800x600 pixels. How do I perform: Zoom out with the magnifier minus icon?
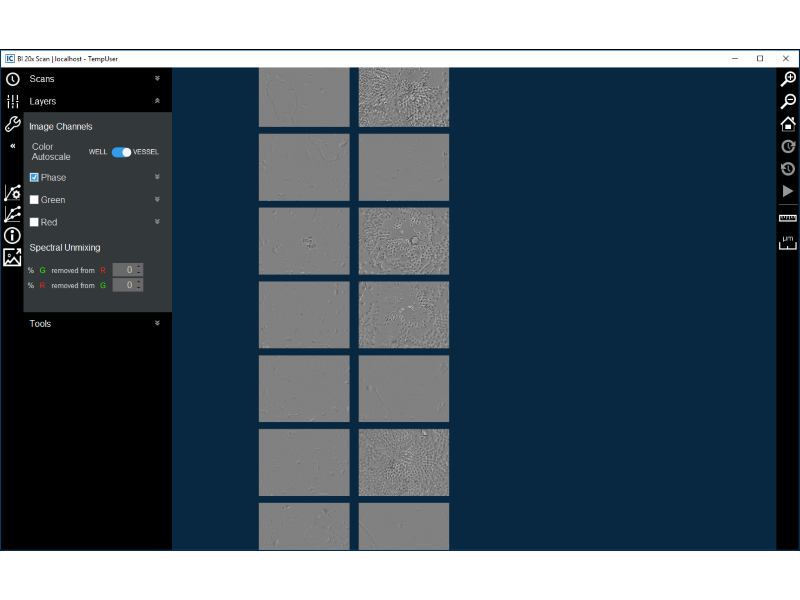pyautogui.click(x=788, y=101)
